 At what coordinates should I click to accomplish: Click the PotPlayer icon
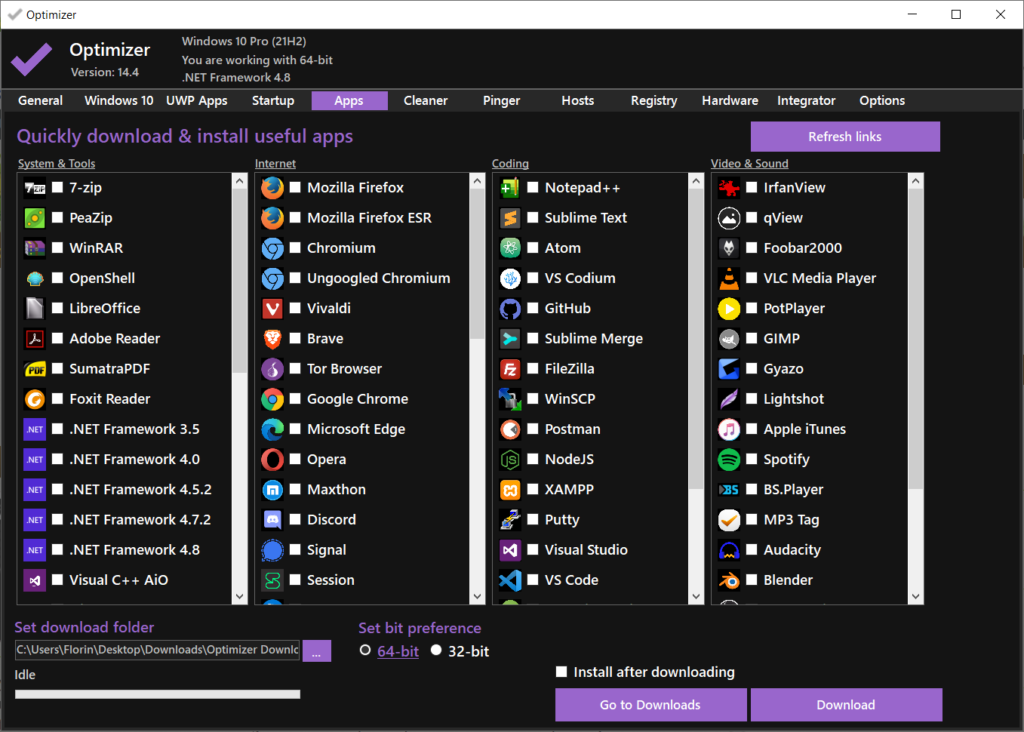(729, 309)
